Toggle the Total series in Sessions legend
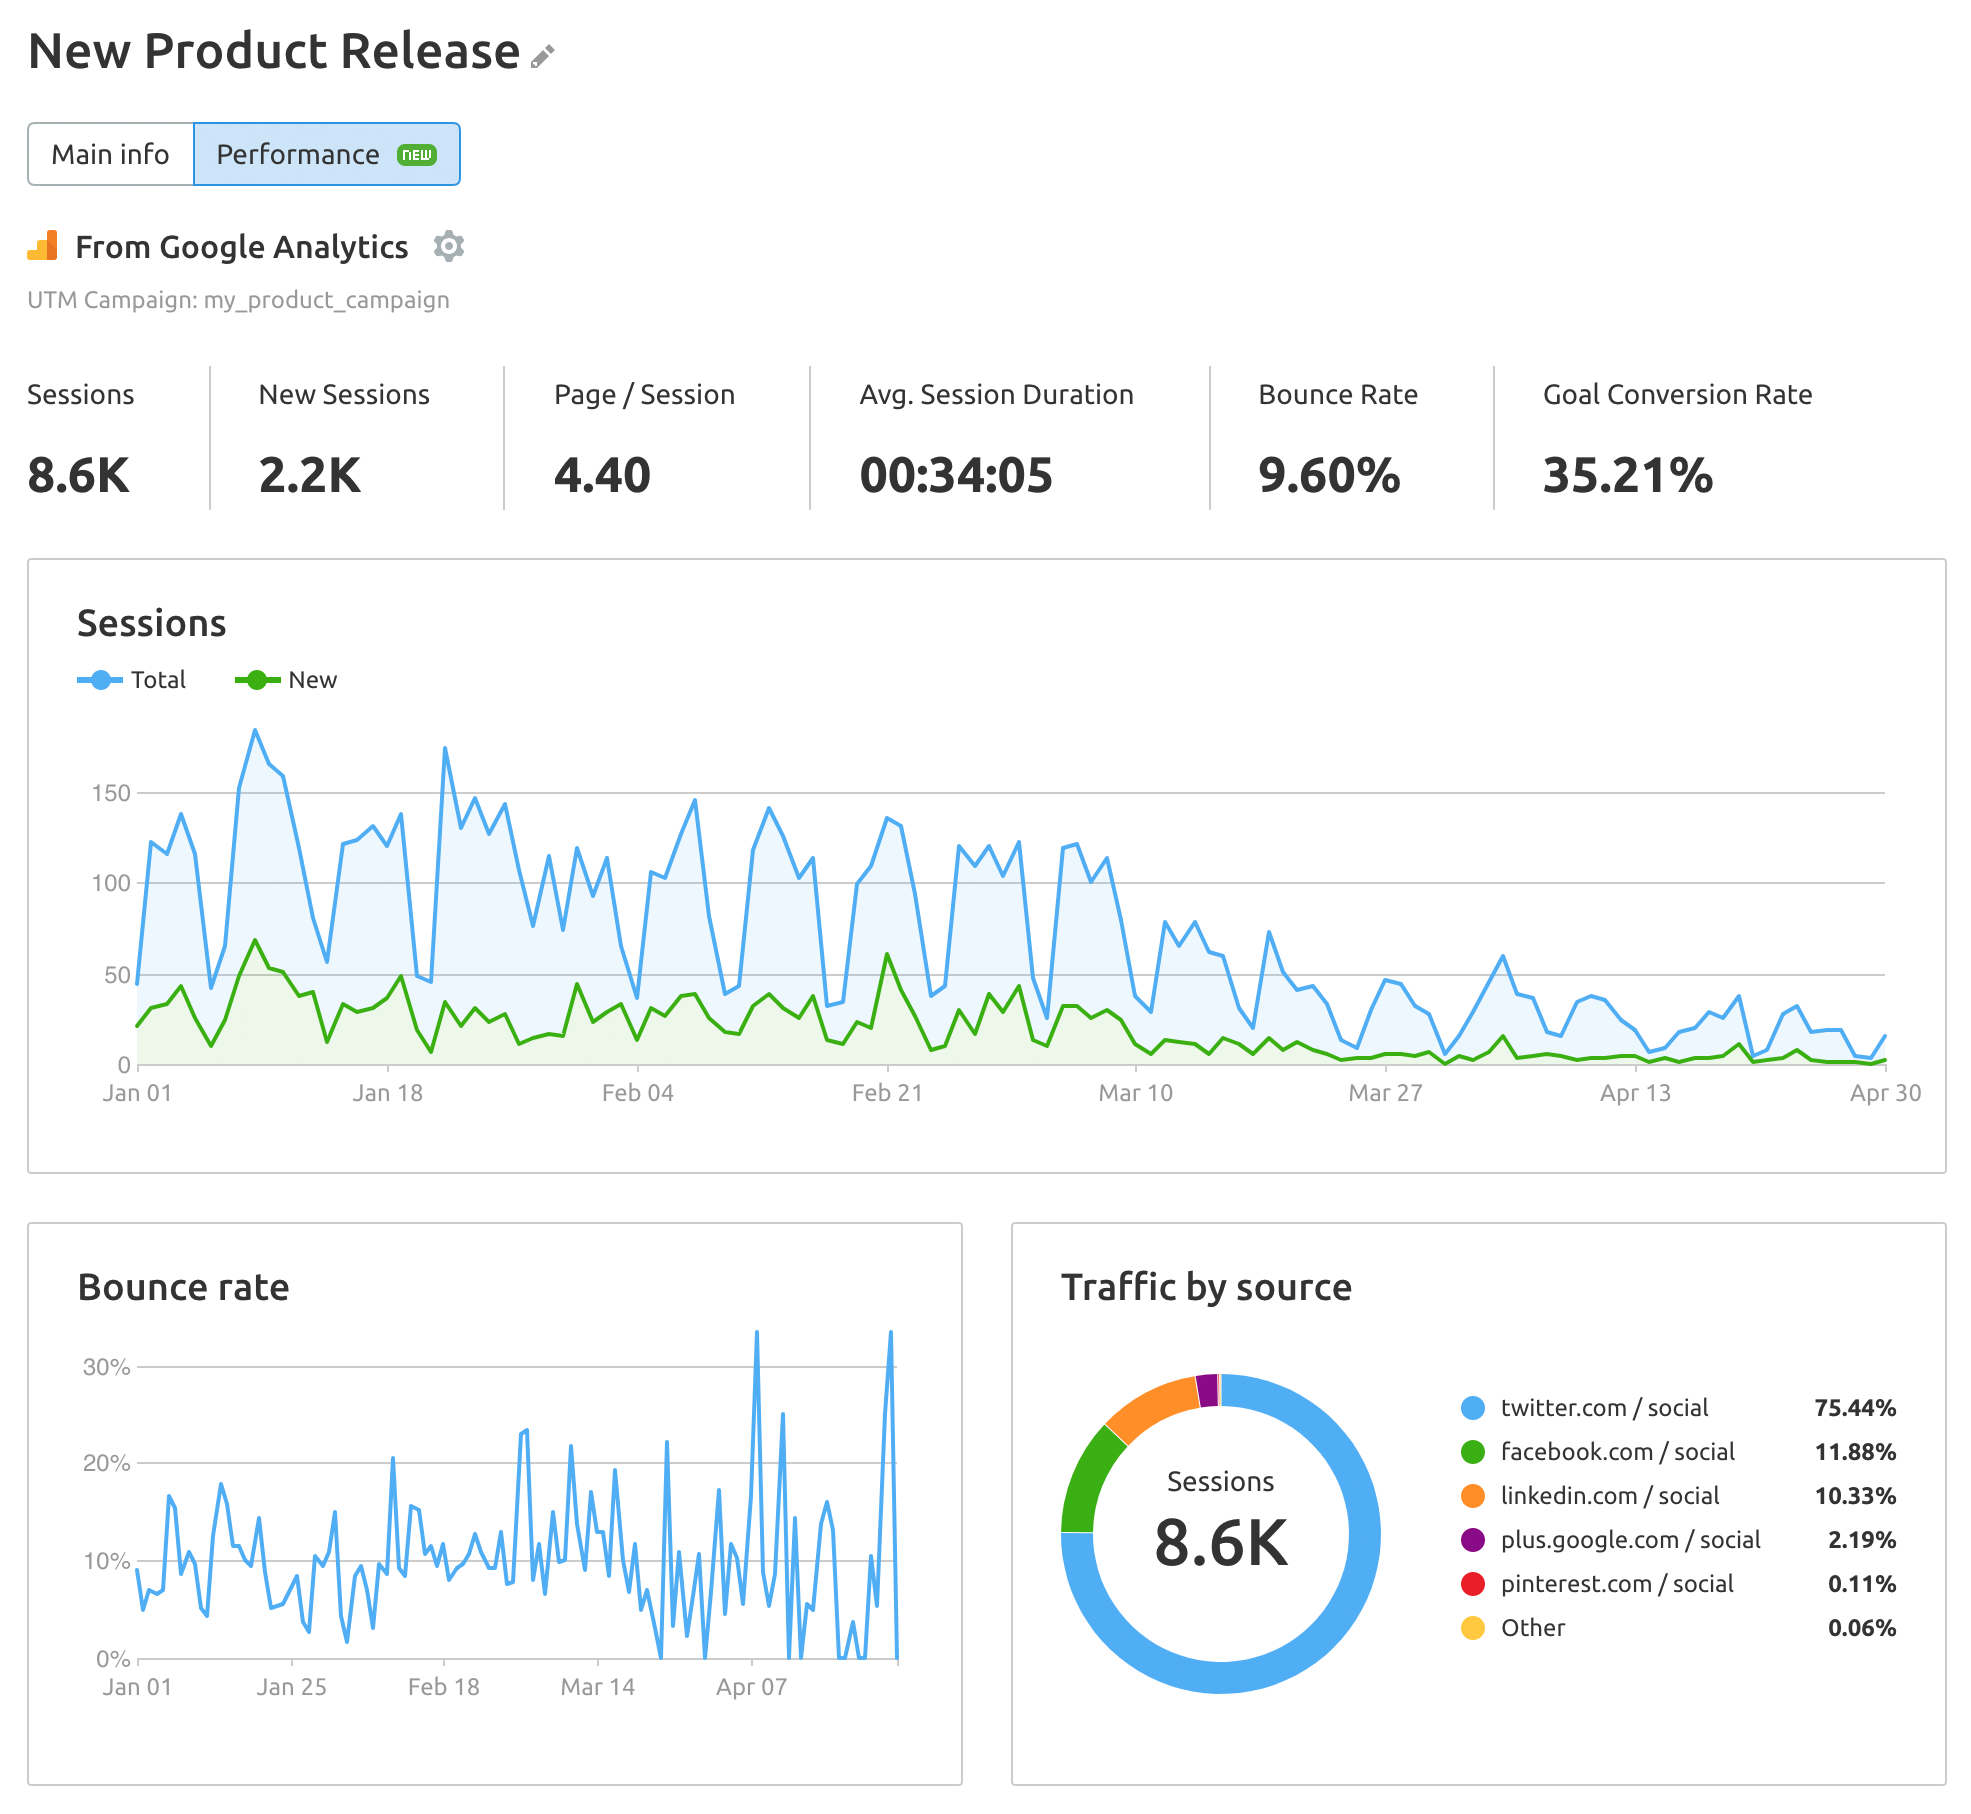The height and width of the screenshot is (1814, 1971). 132,680
